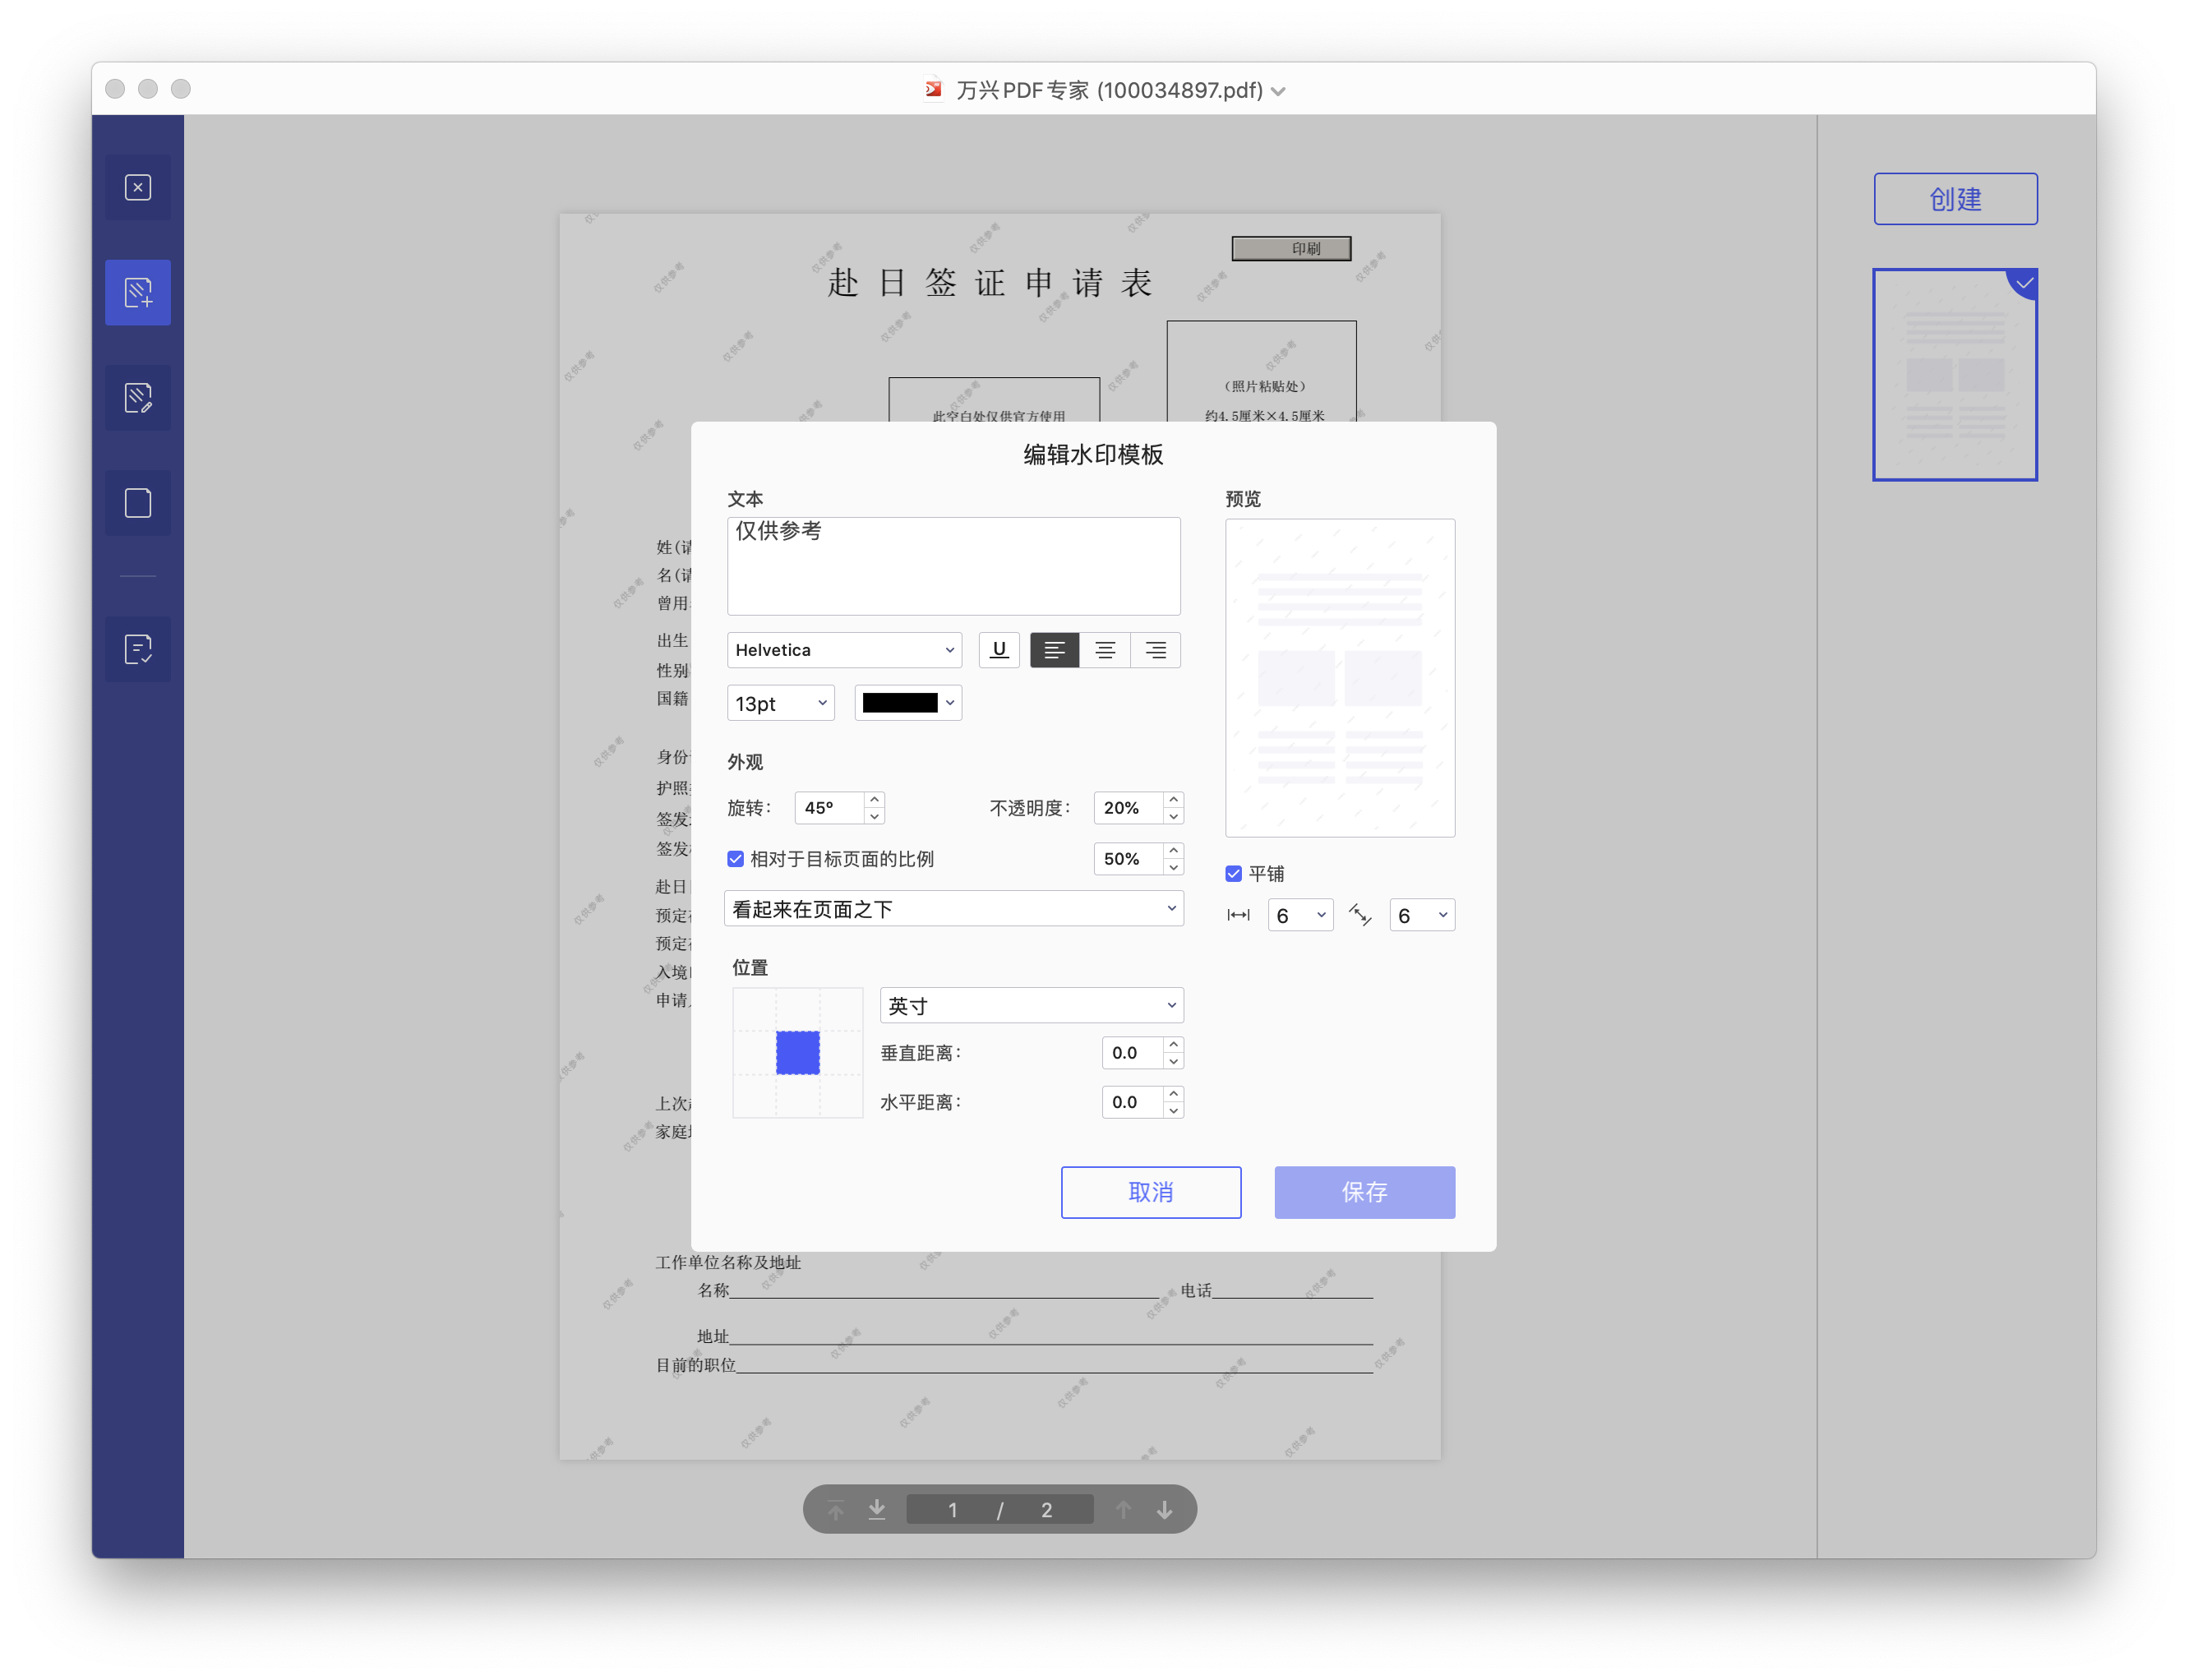Uncheck the 平铺 tiling checkbox
Viewport: 2188px width, 1680px height.
[1234, 874]
